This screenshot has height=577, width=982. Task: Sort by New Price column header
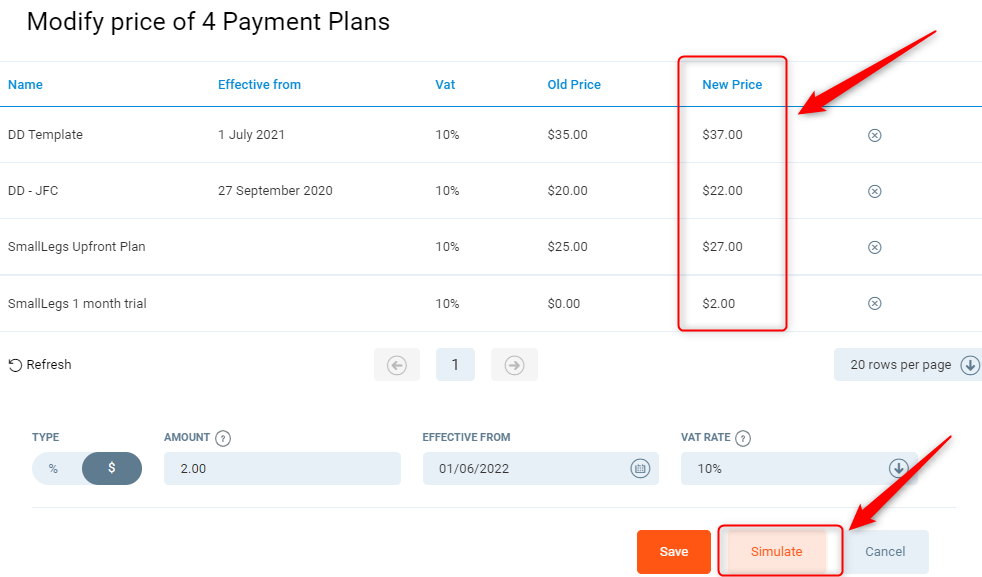(732, 85)
